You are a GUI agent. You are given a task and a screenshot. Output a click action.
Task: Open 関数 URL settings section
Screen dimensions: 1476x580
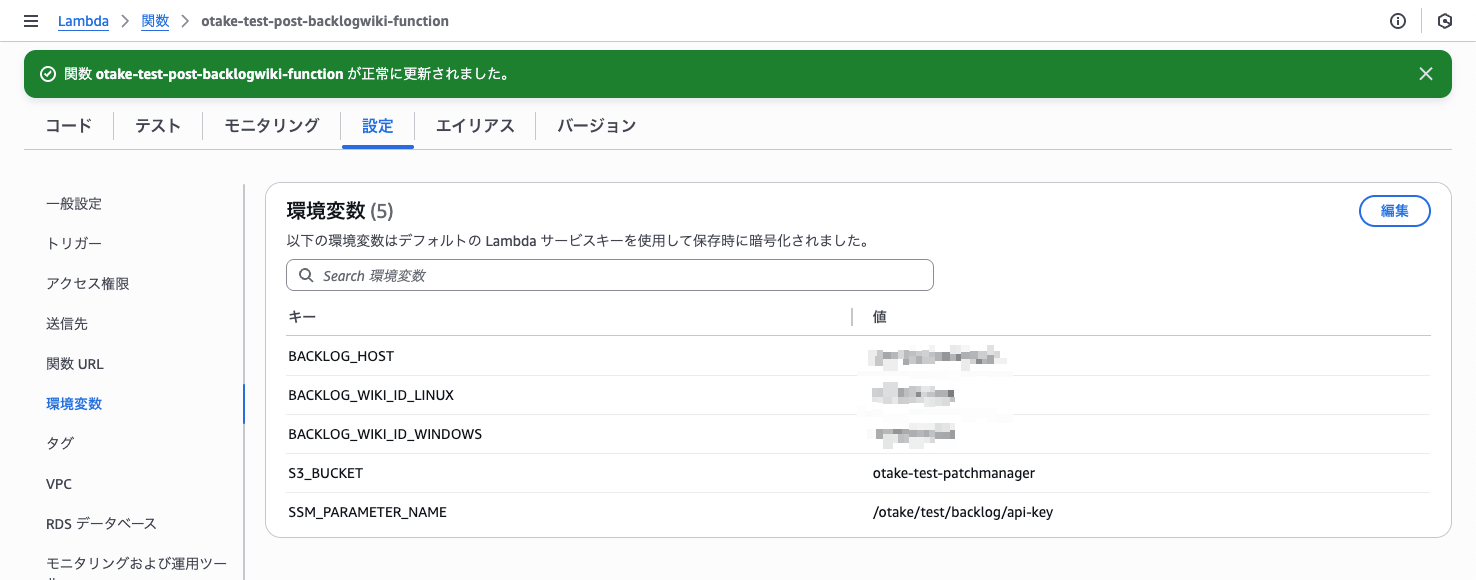75,364
